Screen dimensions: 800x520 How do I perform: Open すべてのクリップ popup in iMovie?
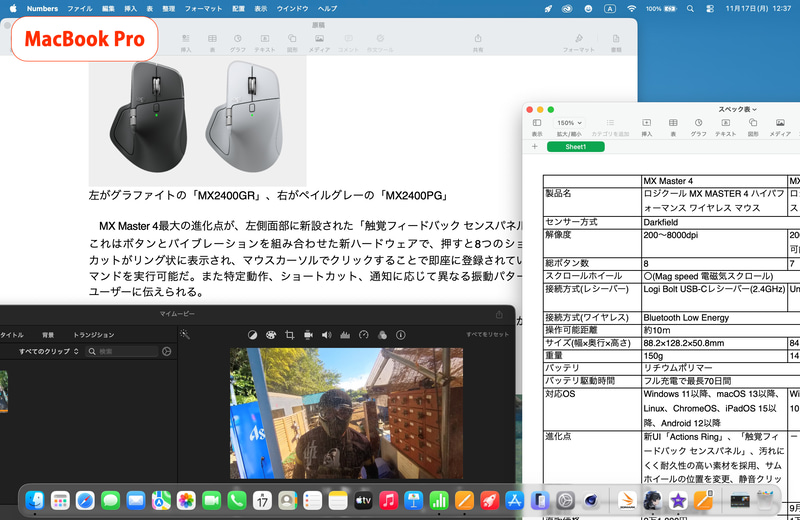48,351
